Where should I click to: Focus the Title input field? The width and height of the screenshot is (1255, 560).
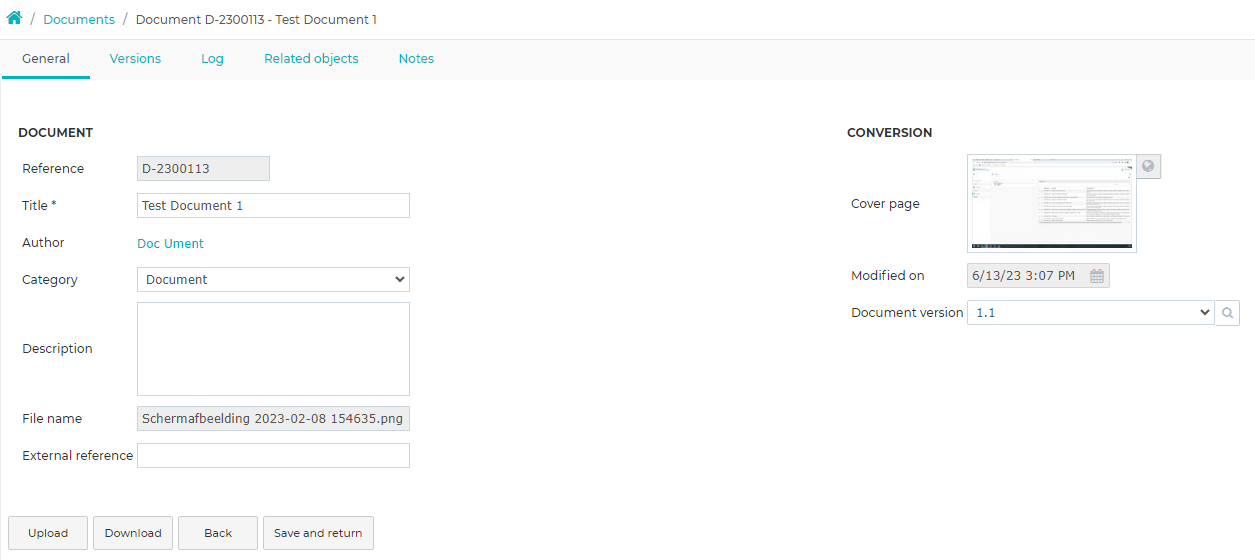(x=273, y=206)
